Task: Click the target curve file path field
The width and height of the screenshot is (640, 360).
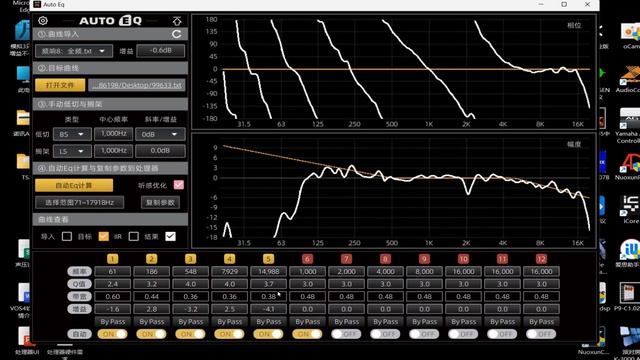Action: click(137, 85)
